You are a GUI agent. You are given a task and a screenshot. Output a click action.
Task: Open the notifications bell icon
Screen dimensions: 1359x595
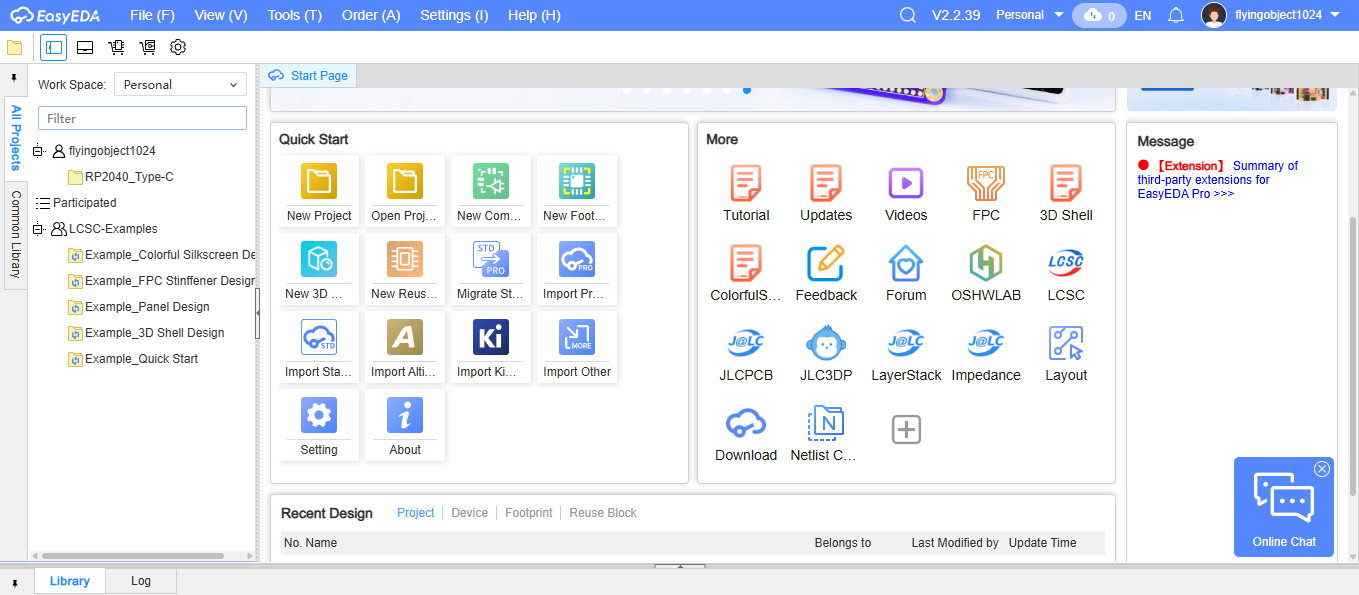click(x=1176, y=15)
